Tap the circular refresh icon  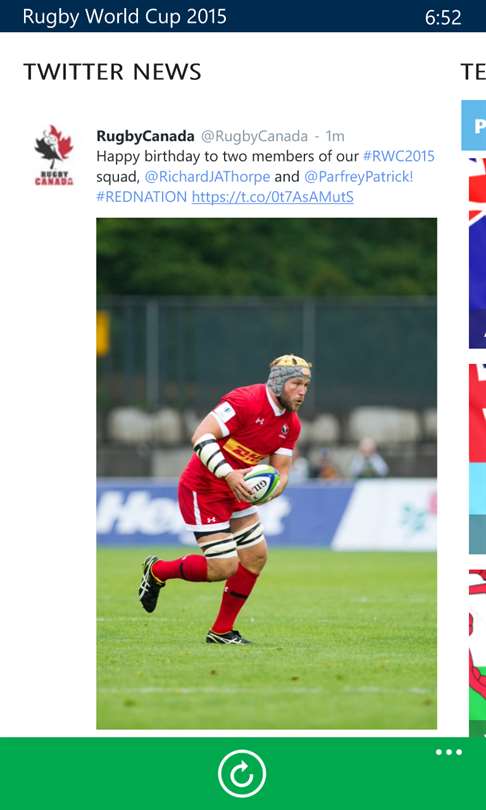(x=242, y=773)
